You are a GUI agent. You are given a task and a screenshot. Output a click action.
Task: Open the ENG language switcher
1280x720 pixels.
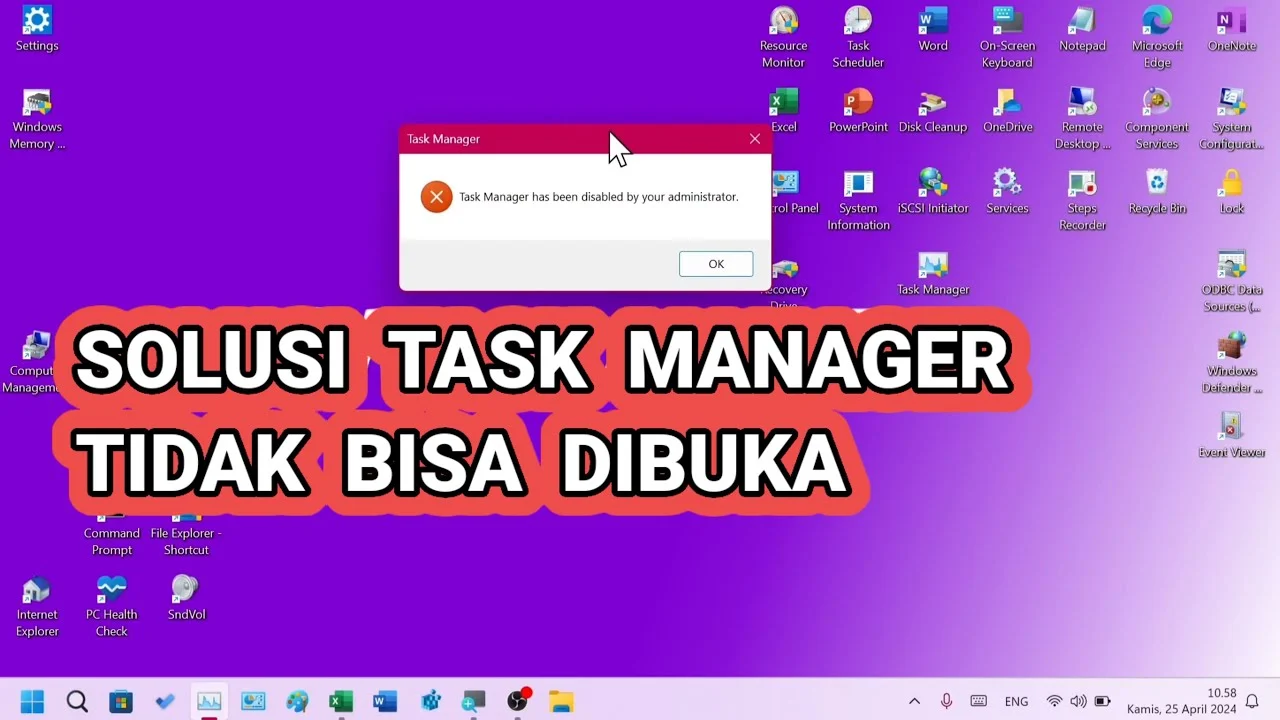tap(1016, 701)
